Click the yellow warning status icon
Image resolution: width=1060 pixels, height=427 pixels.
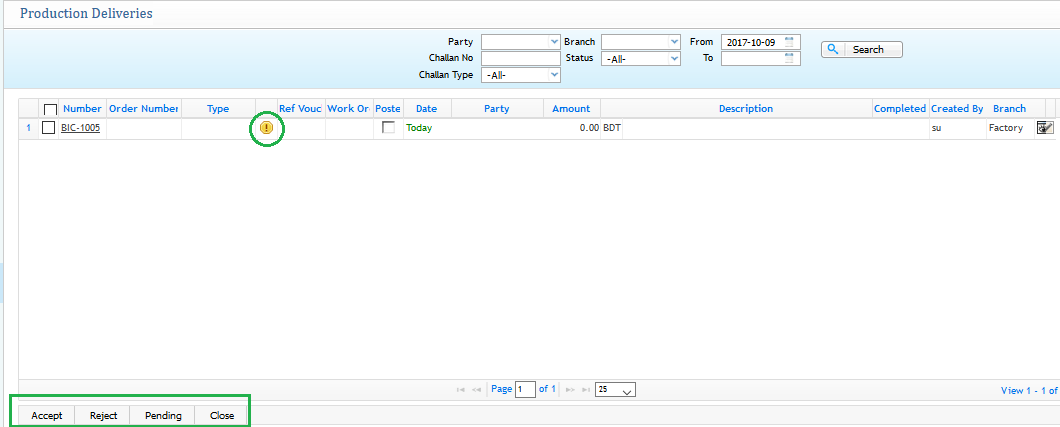266,128
